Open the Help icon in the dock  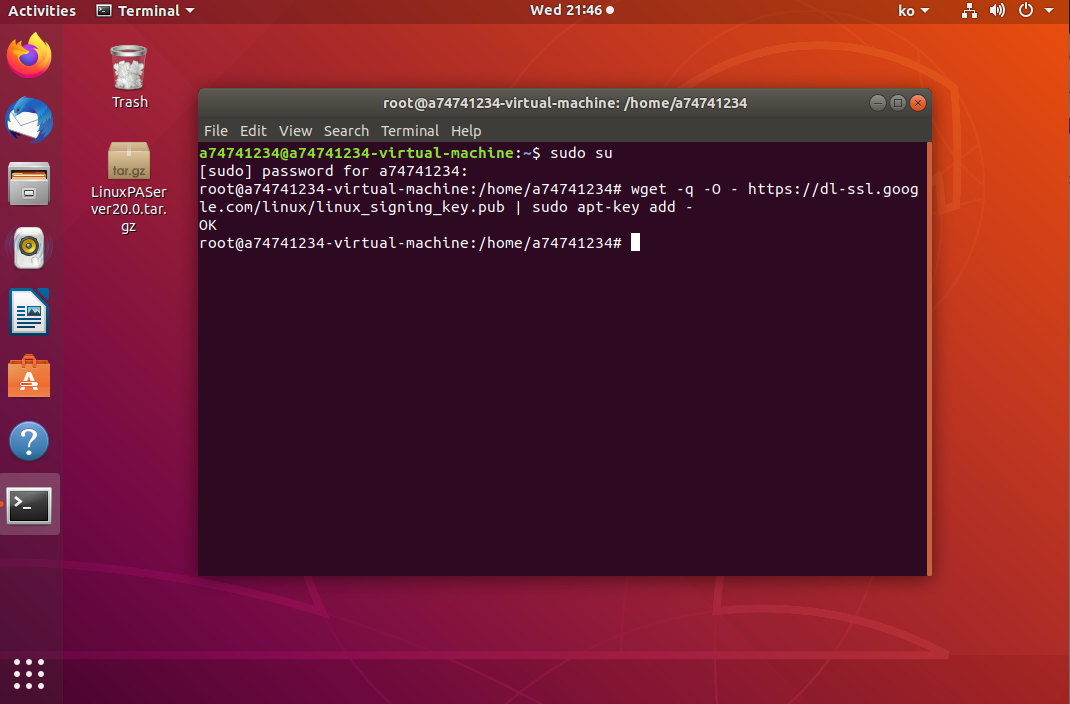pos(29,441)
